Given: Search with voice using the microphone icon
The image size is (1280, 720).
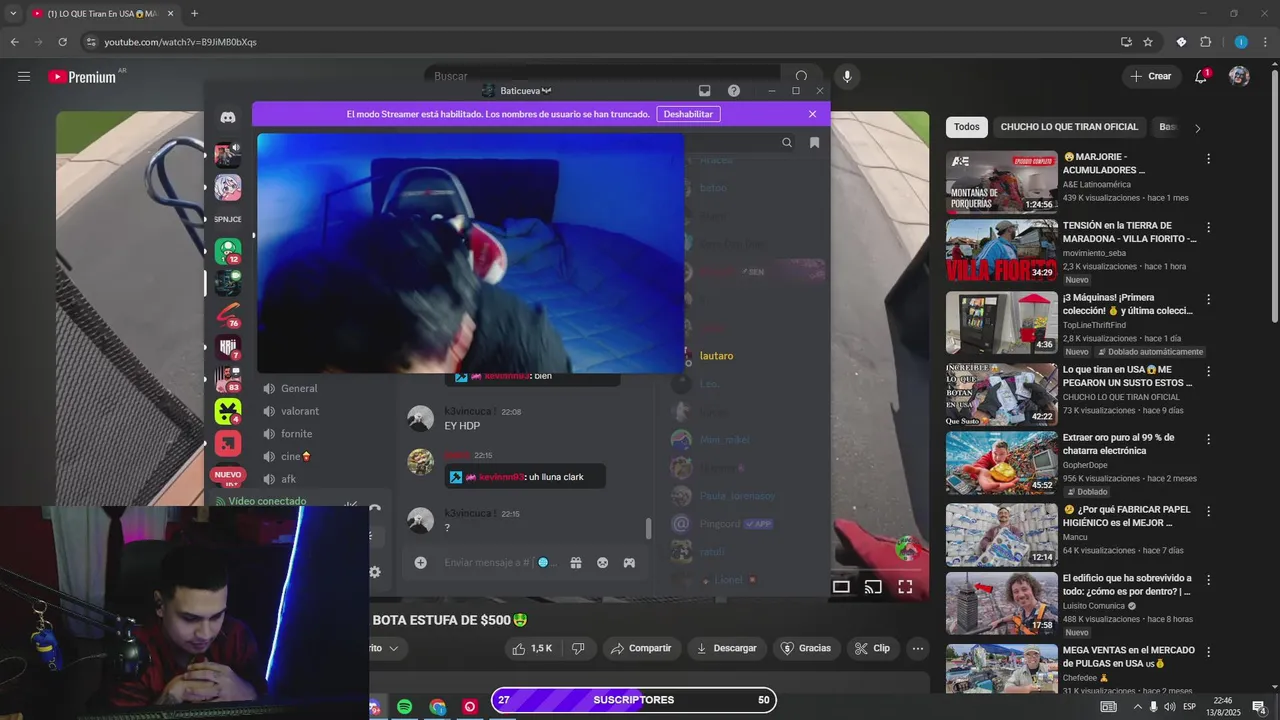Looking at the screenshot, I should [847, 77].
